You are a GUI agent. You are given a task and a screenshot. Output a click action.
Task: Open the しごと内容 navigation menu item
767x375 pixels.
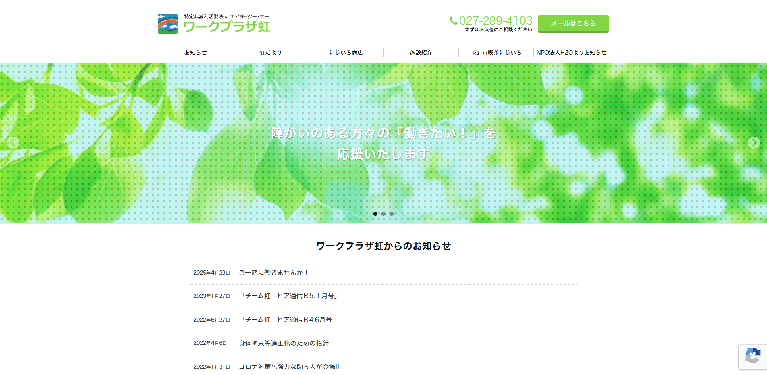coord(346,52)
